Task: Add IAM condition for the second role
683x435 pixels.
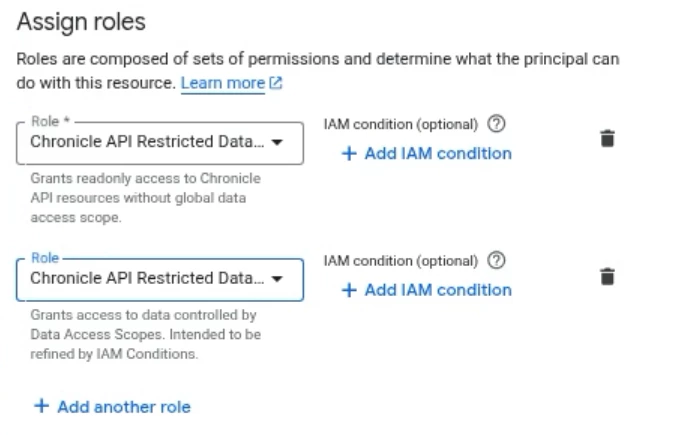Action: click(x=437, y=290)
